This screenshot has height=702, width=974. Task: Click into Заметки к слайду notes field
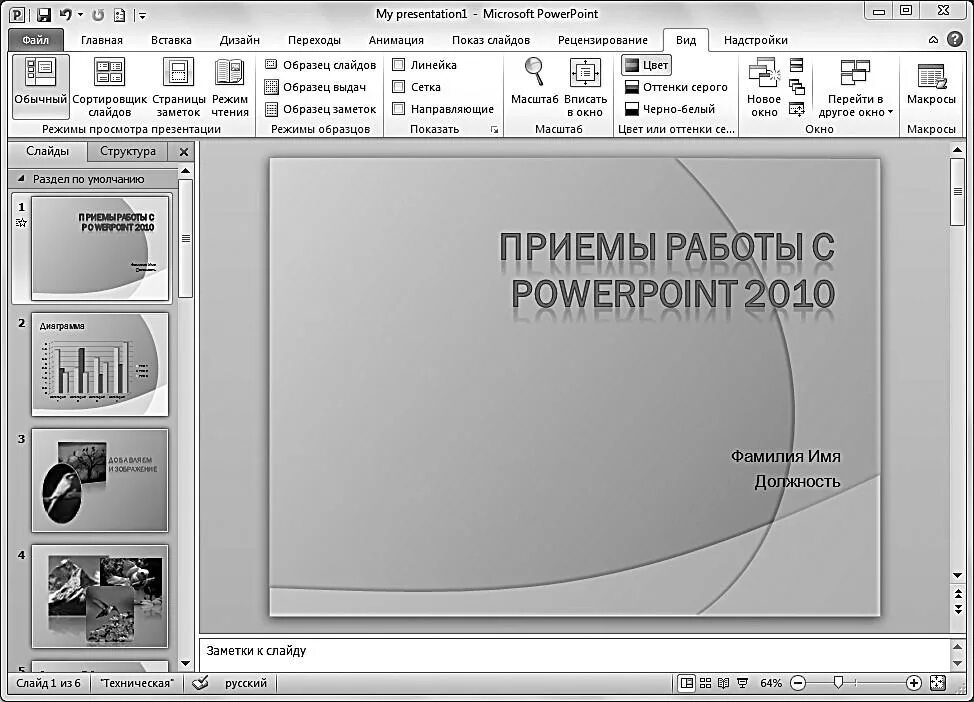point(574,654)
